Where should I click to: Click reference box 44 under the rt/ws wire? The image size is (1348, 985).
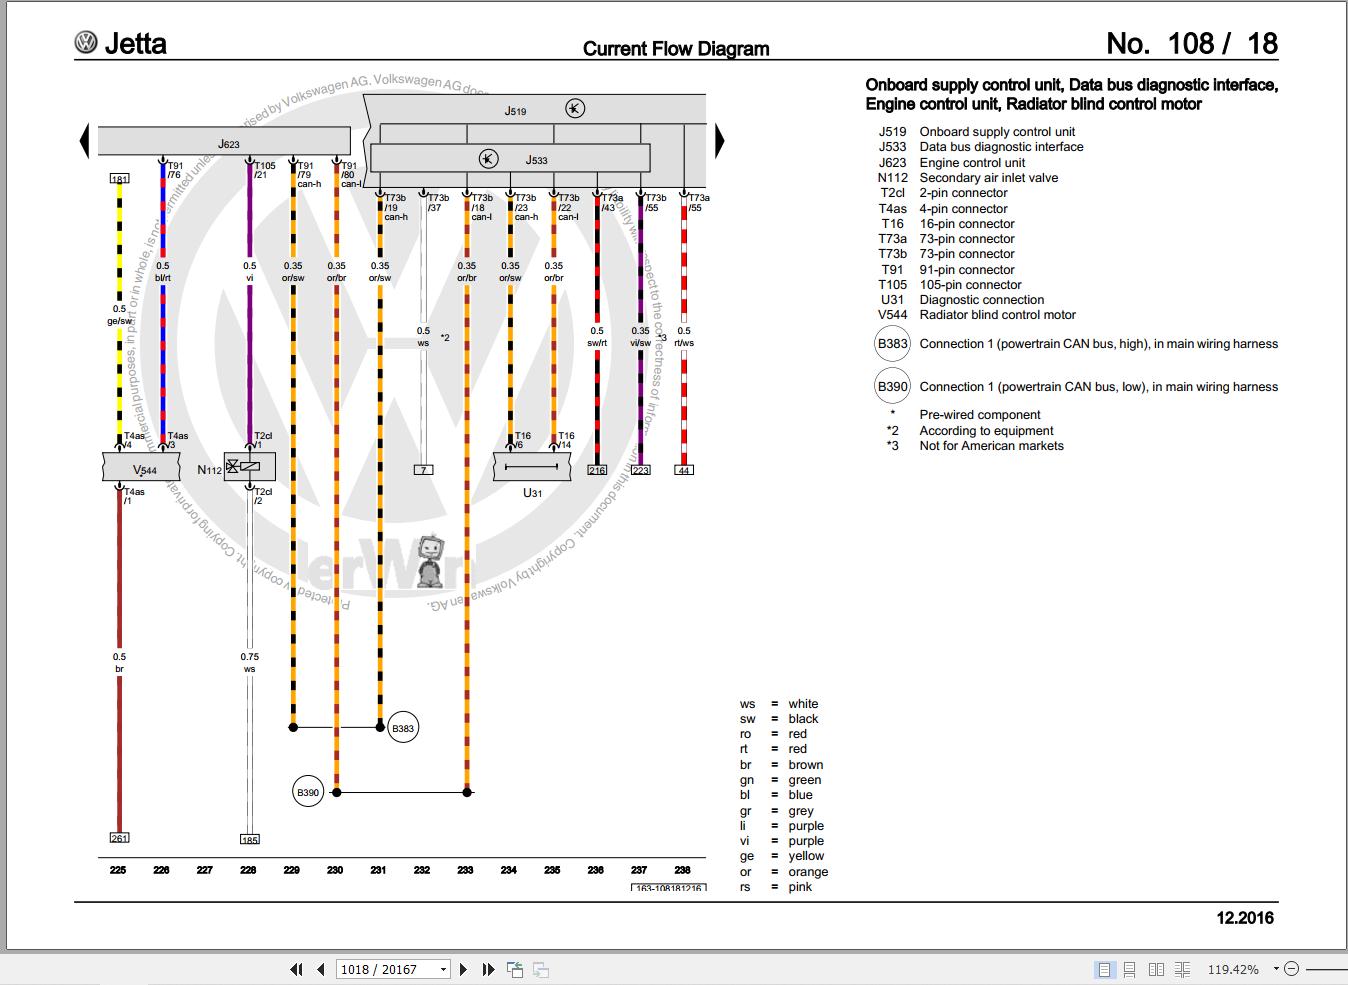coord(684,470)
